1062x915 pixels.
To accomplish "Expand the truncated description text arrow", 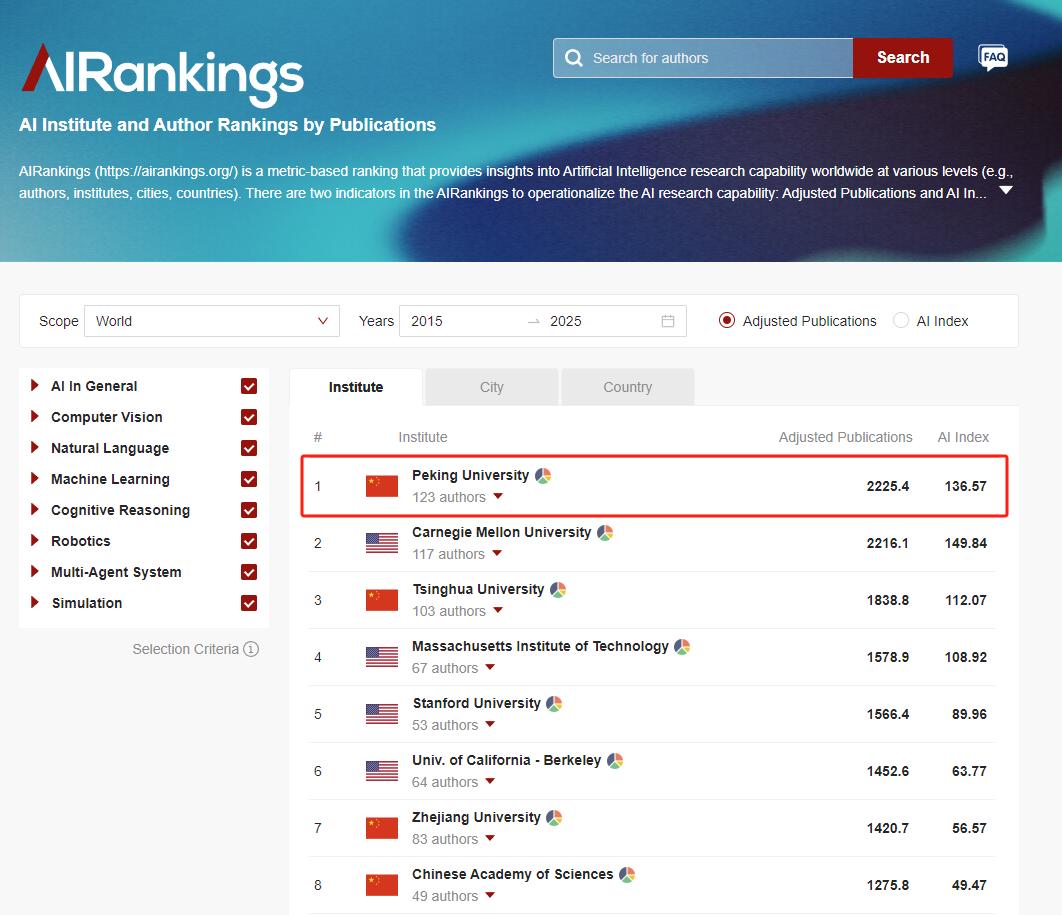I will [1006, 190].
